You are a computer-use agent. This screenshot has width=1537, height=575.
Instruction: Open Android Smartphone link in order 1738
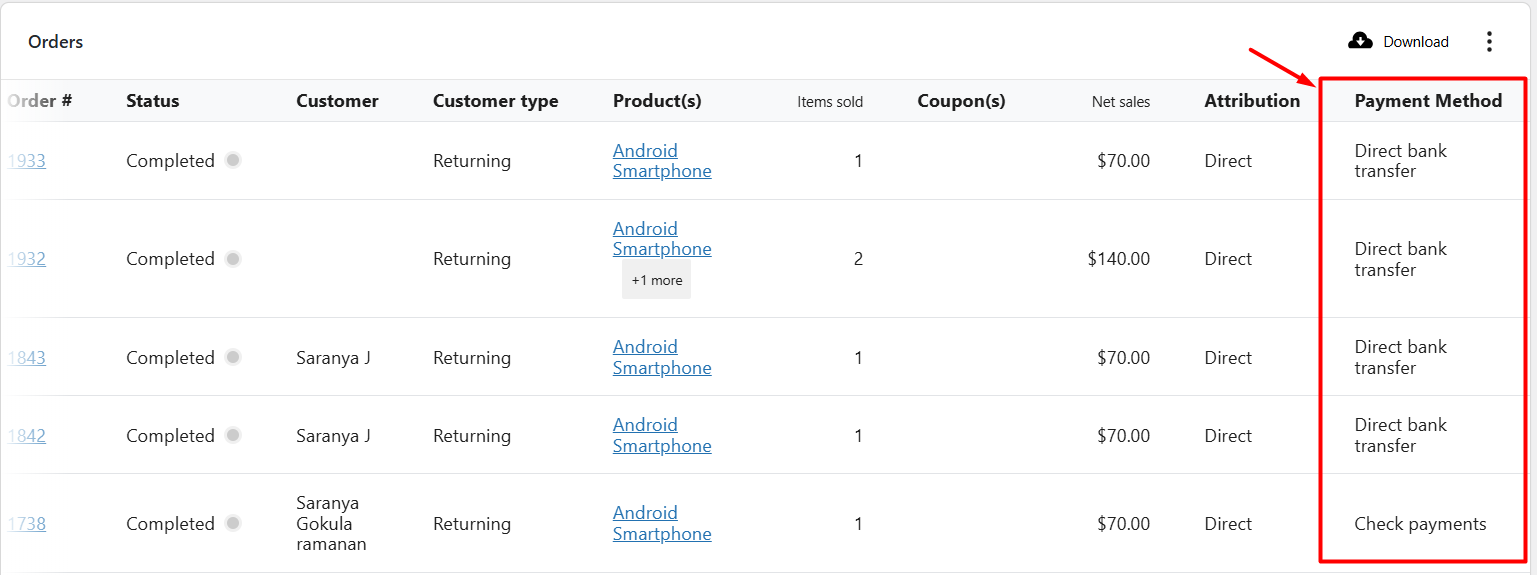pyautogui.click(x=661, y=523)
